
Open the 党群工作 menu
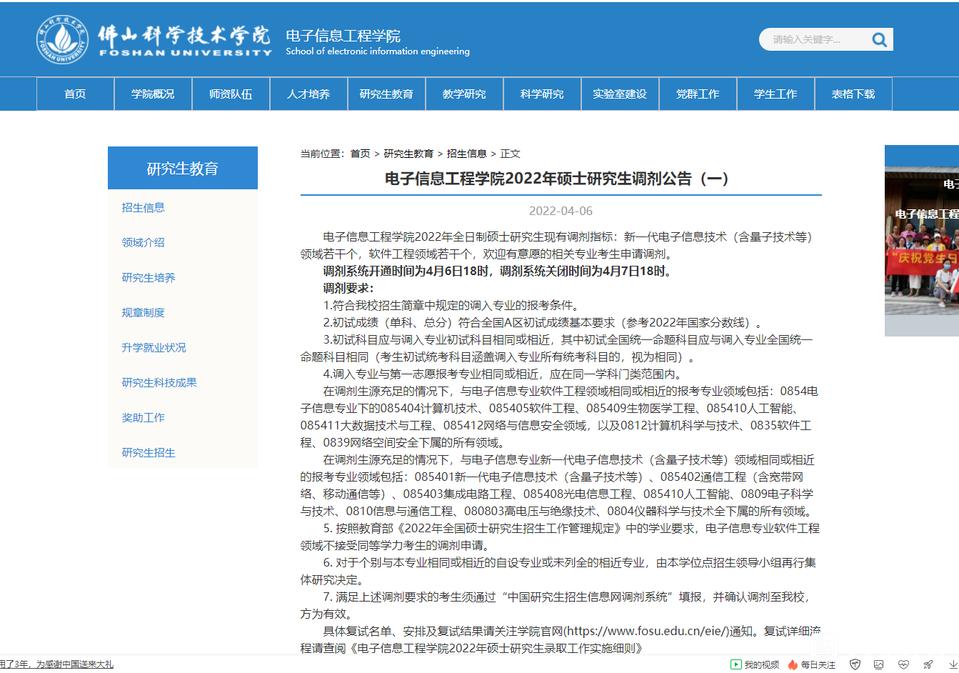pyautogui.click(x=697, y=93)
